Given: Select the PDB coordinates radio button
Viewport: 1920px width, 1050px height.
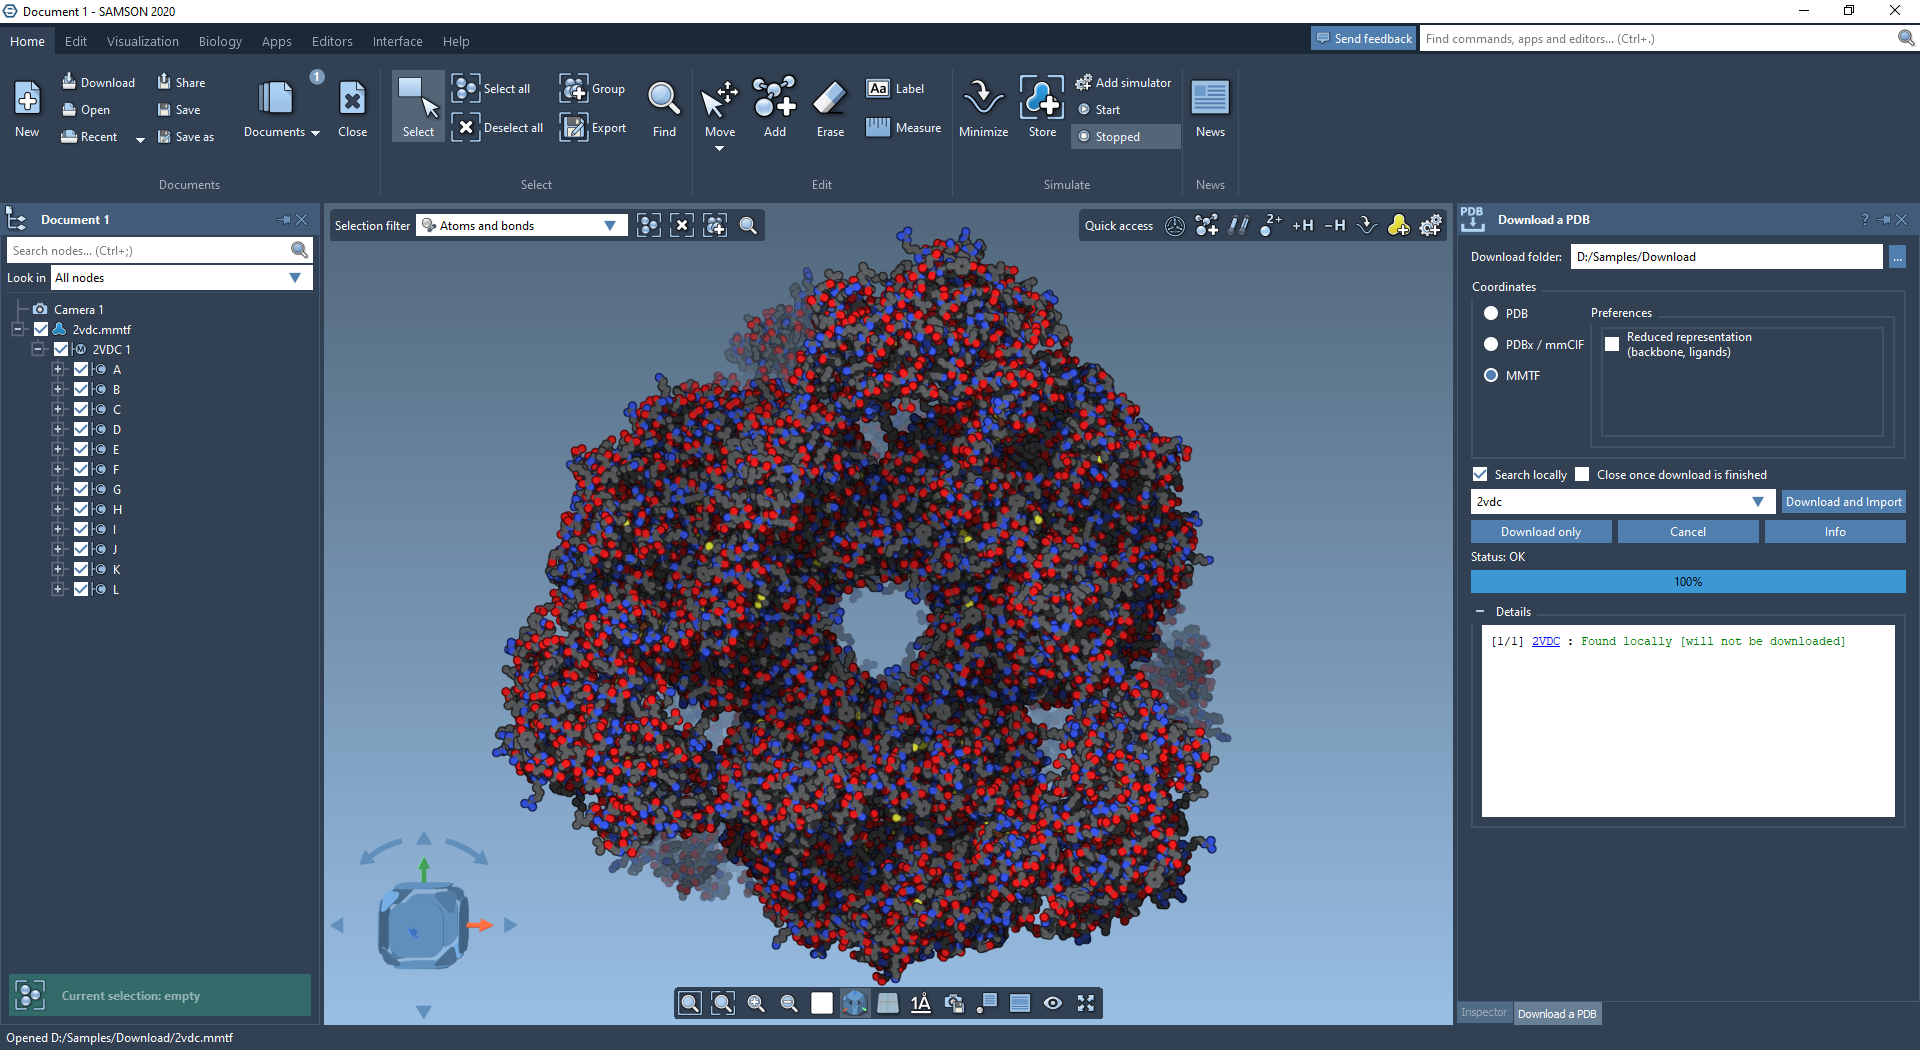Looking at the screenshot, I should click(1491, 314).
